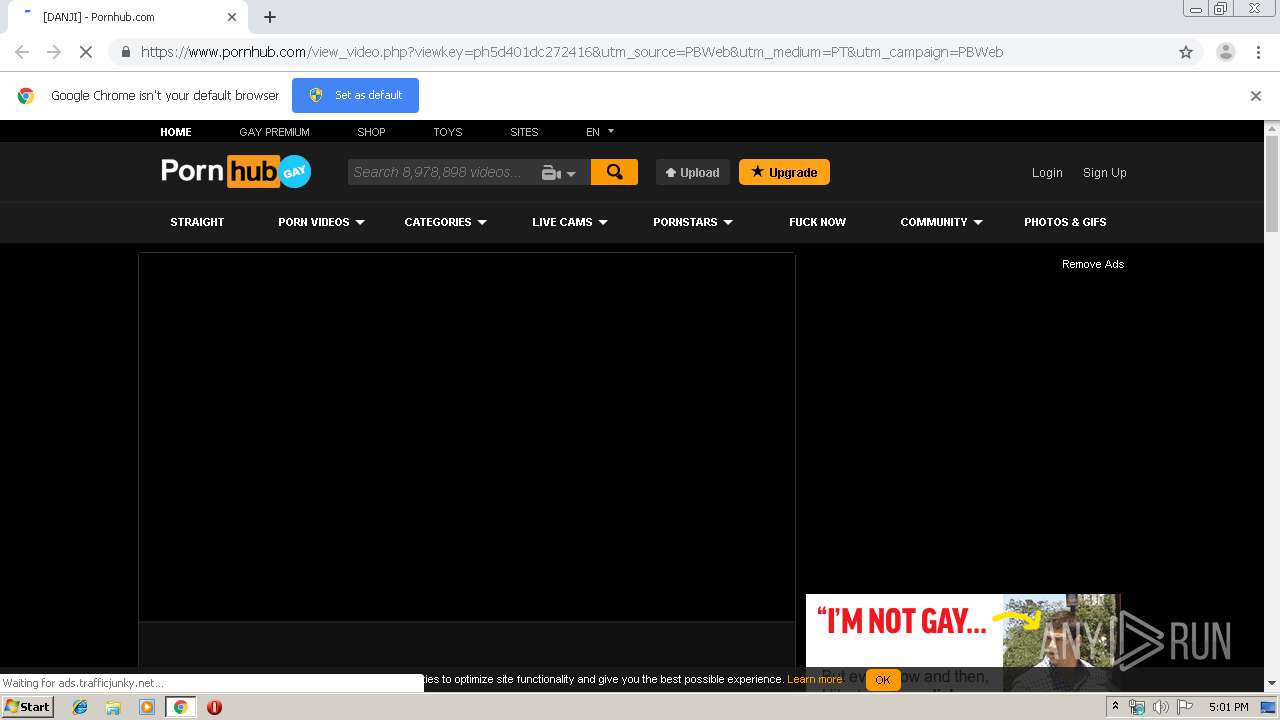Open the HOME top menu item
Image resolution: width=1280 pixels, height=720 pixels.
click(x=176, y=132)
